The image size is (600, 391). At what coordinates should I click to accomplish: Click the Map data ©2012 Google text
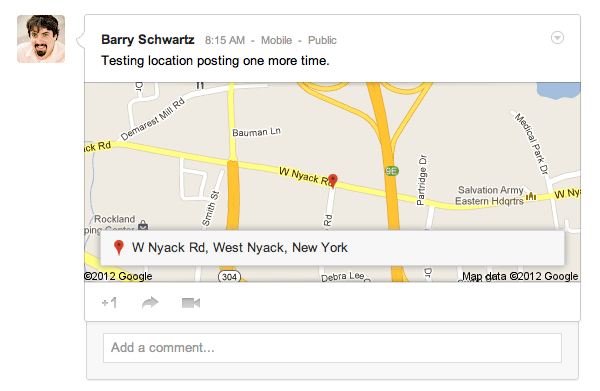click(520, 276)
